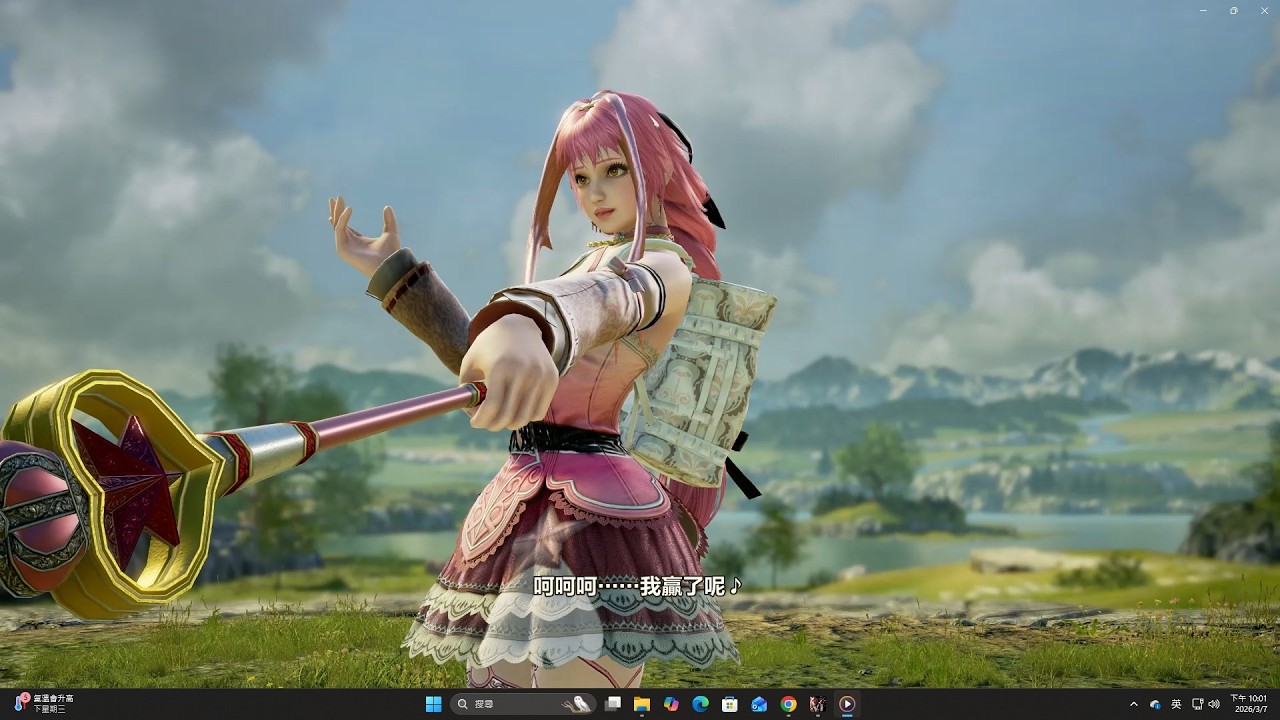Open the OneDrive tray icon
1280x720 pixels.
pos(1155,704)
